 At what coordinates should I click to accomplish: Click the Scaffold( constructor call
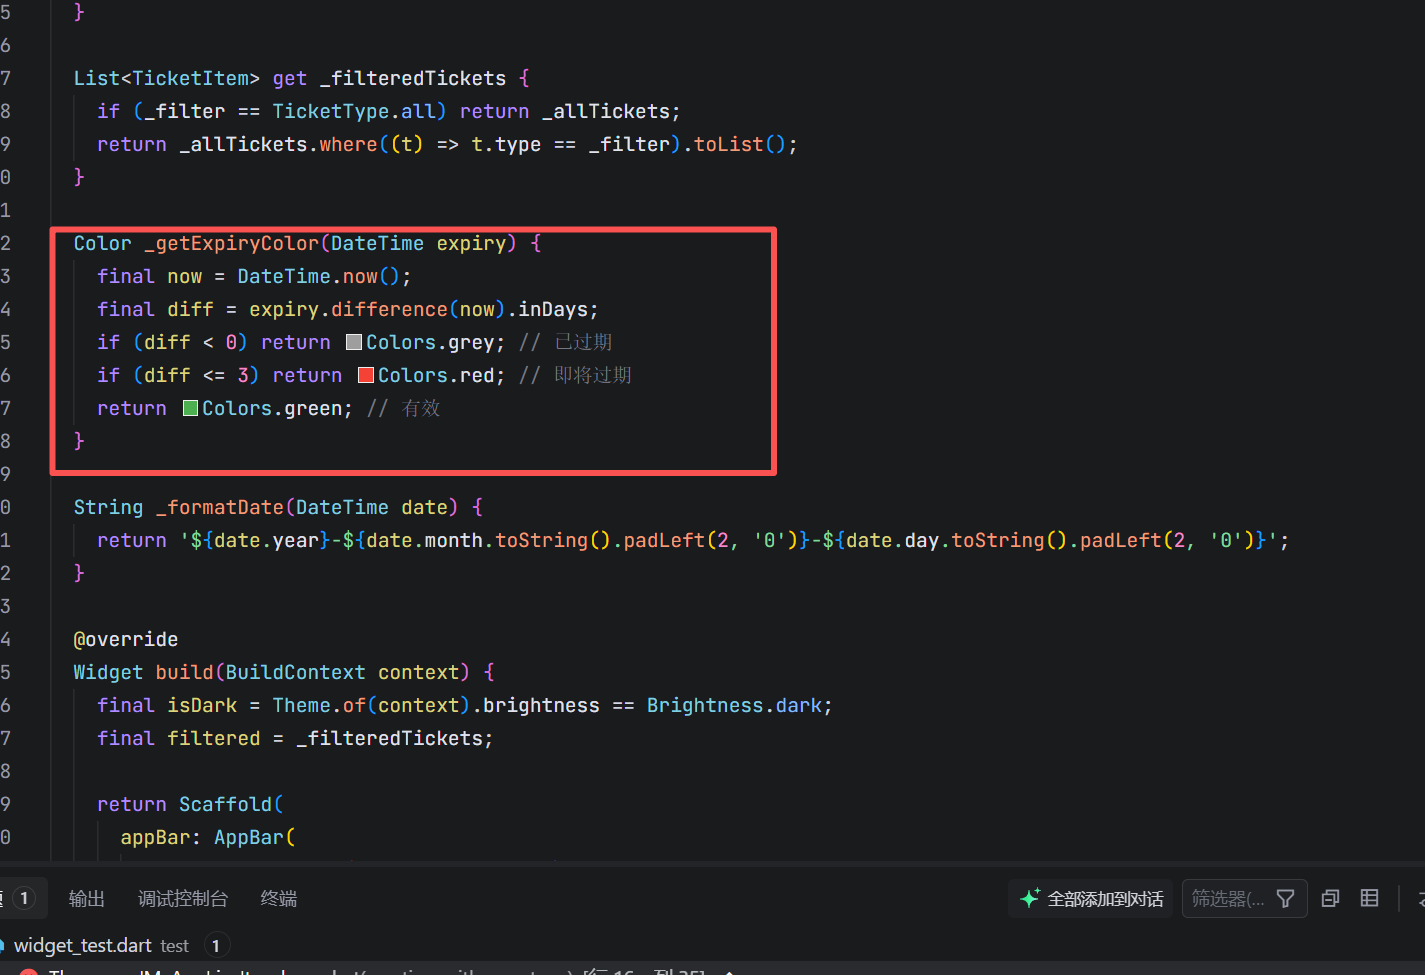tap(231, 805)
